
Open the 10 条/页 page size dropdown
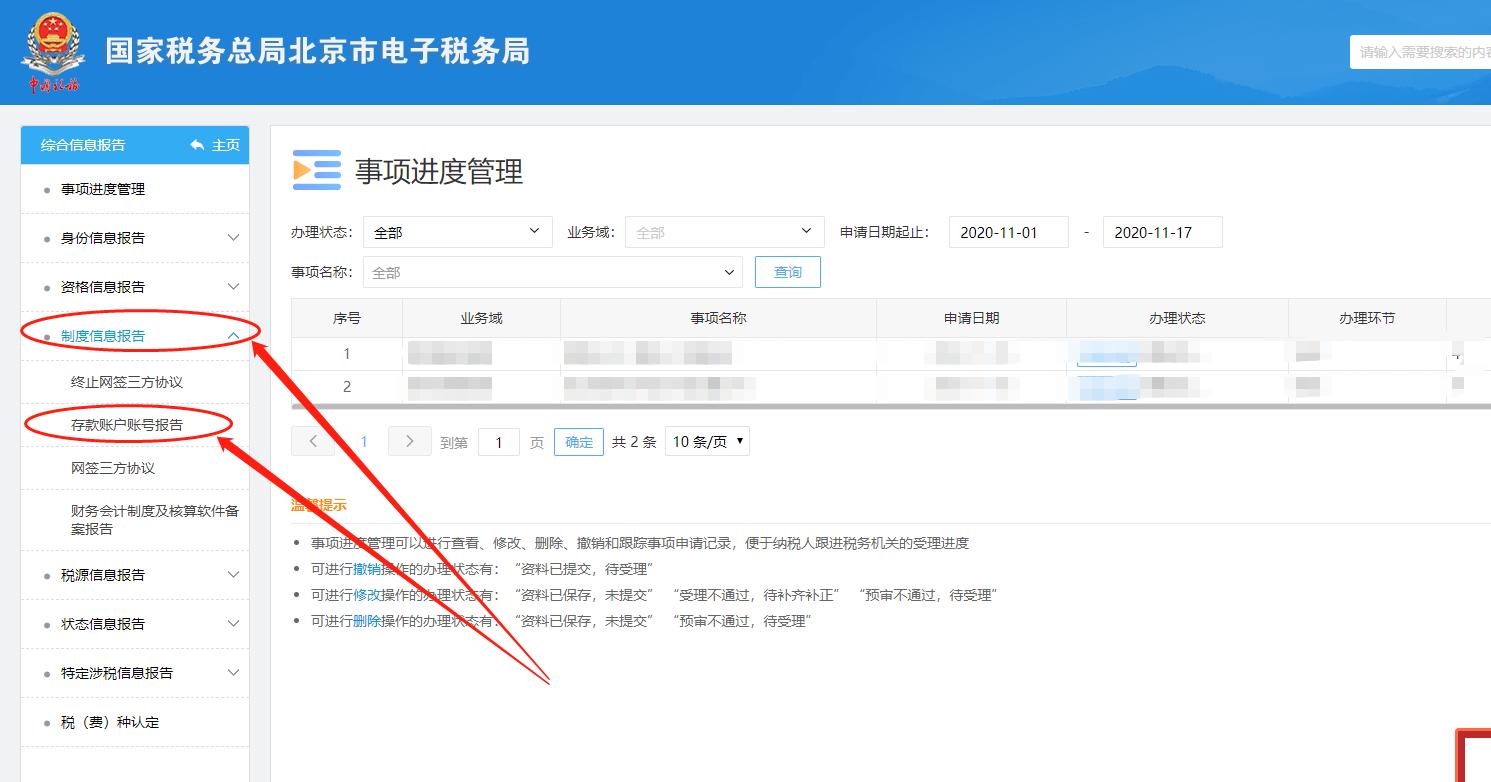click(x=706, y=441)
